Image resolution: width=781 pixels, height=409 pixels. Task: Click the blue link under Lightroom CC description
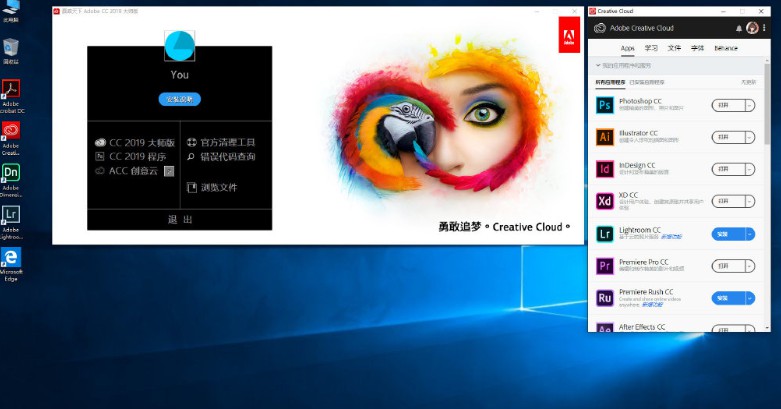click(671, 237)
